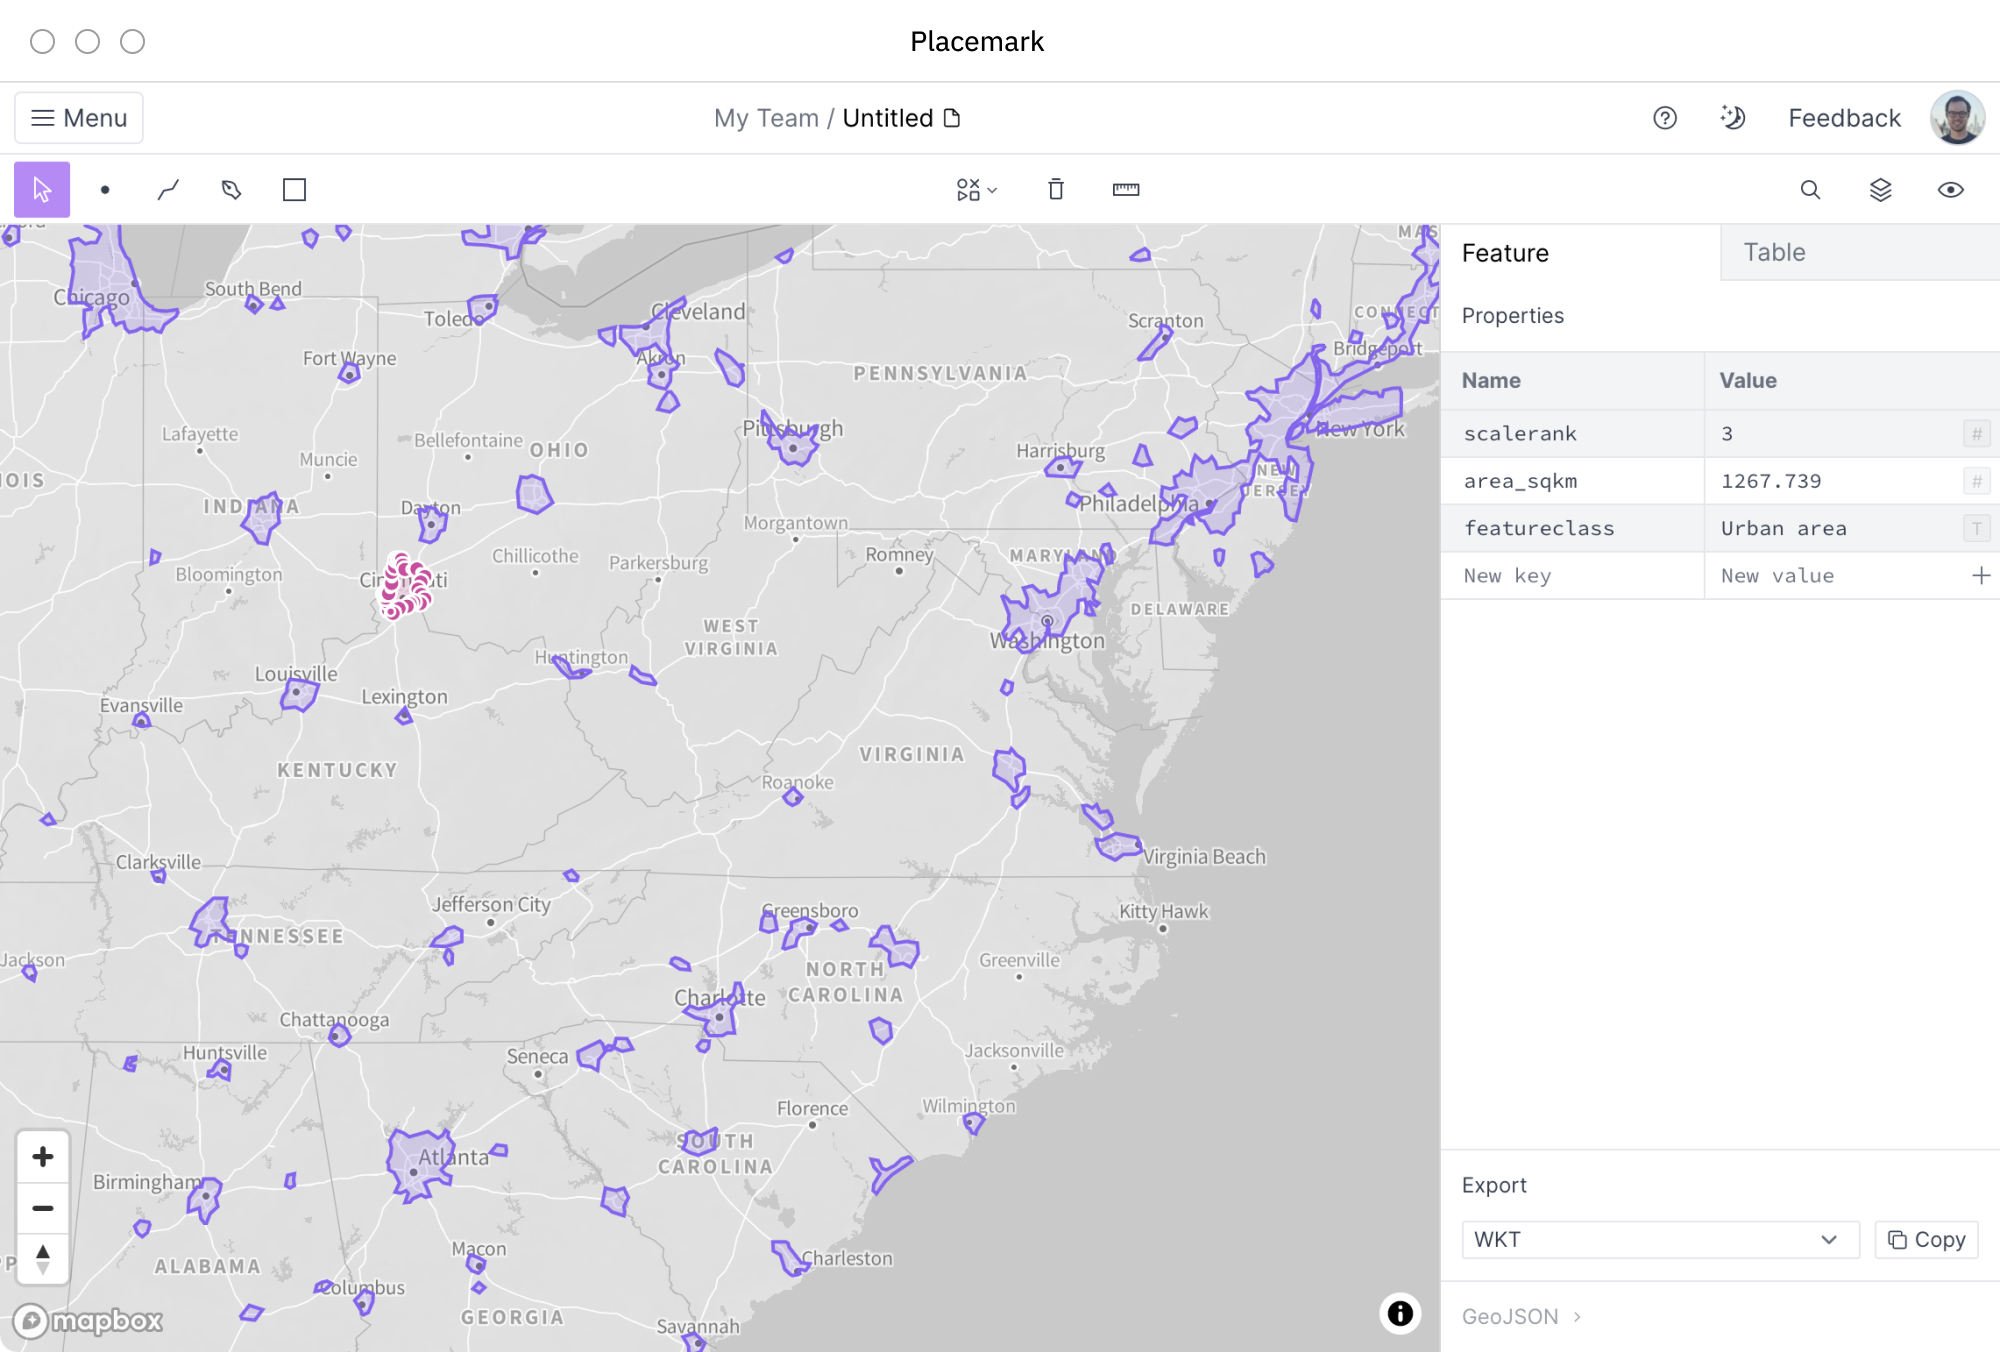Viewport: 2000px width, 1352px height.
Task: Select the polygon drawing tool
Action: 231,190
